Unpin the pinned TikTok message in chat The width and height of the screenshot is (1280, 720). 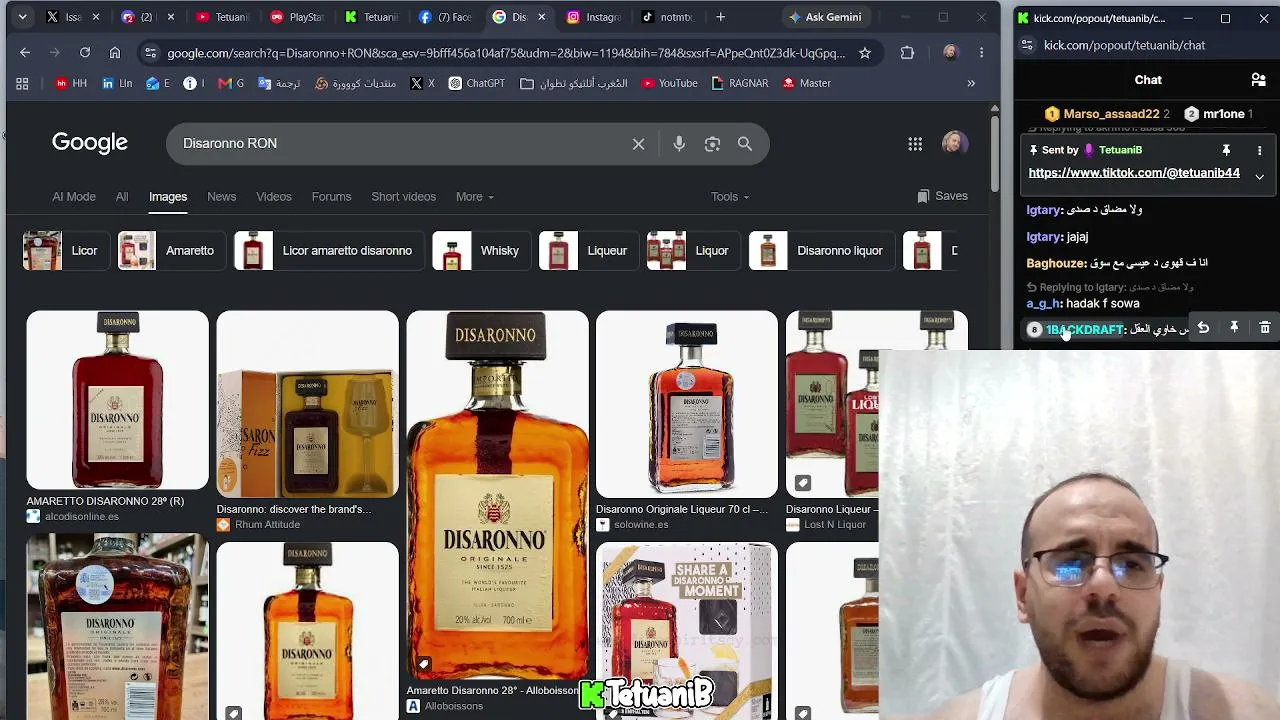(x=1226, y=150)
